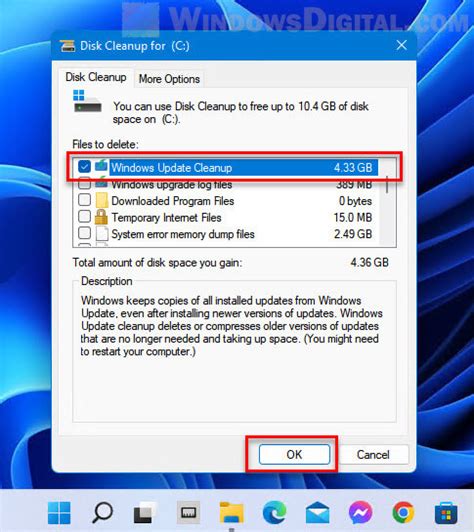
Task: Click the Disk Cleanup title bar icon
Action: (x=68, y=46)
